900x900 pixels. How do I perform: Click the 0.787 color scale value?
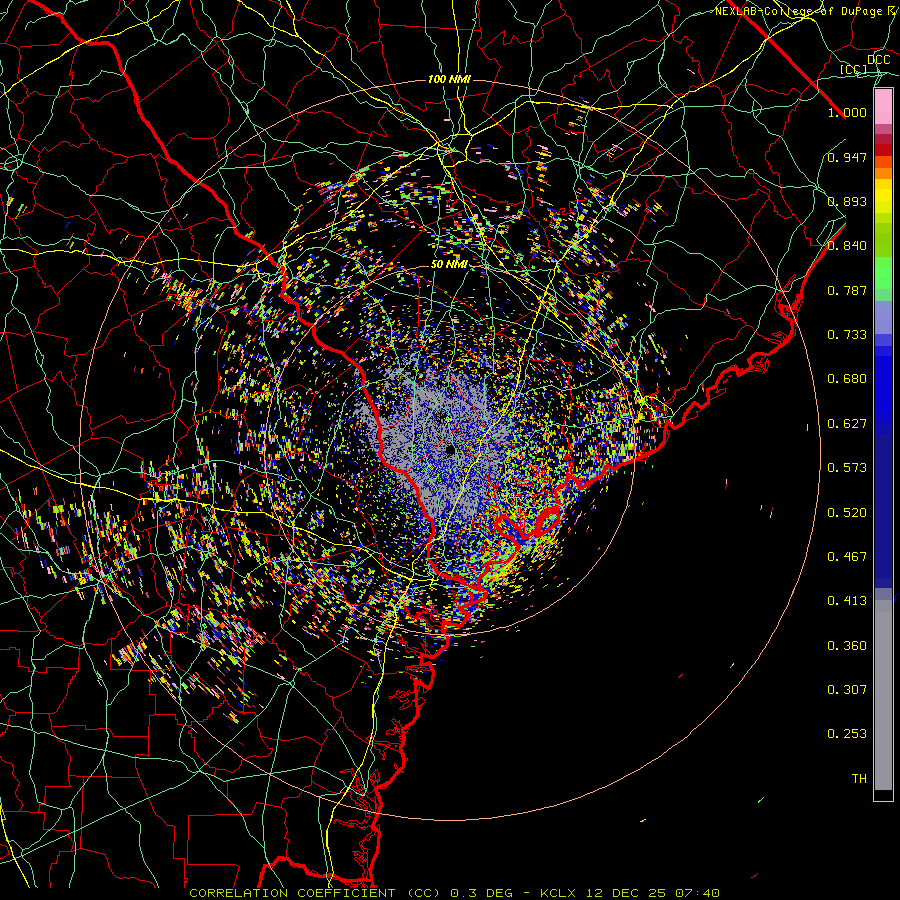847,290
